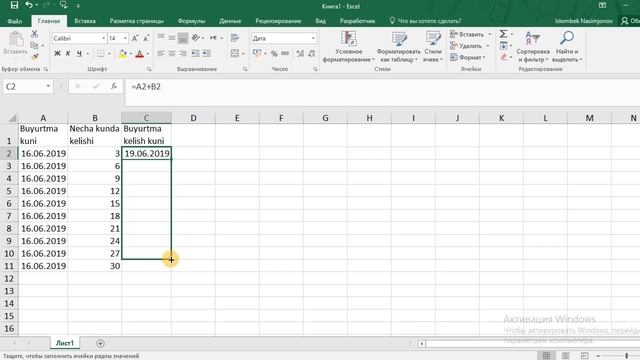Click the AutoSum sigma icon

tap(503, 34)
